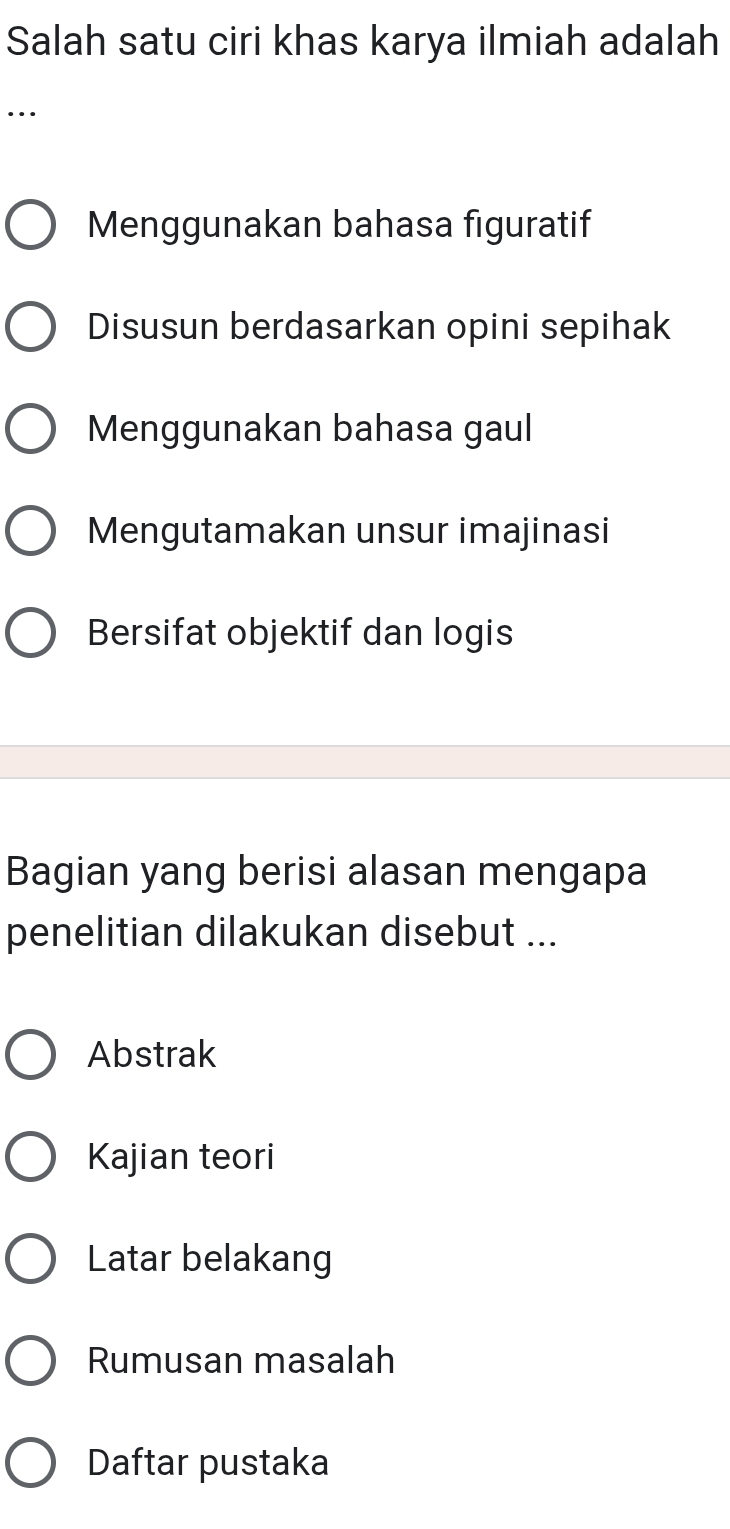
Task: Click the 'Mengutamakan unsur imajinasi' label text
Action: pyautogui.click(x=348, y=531)
